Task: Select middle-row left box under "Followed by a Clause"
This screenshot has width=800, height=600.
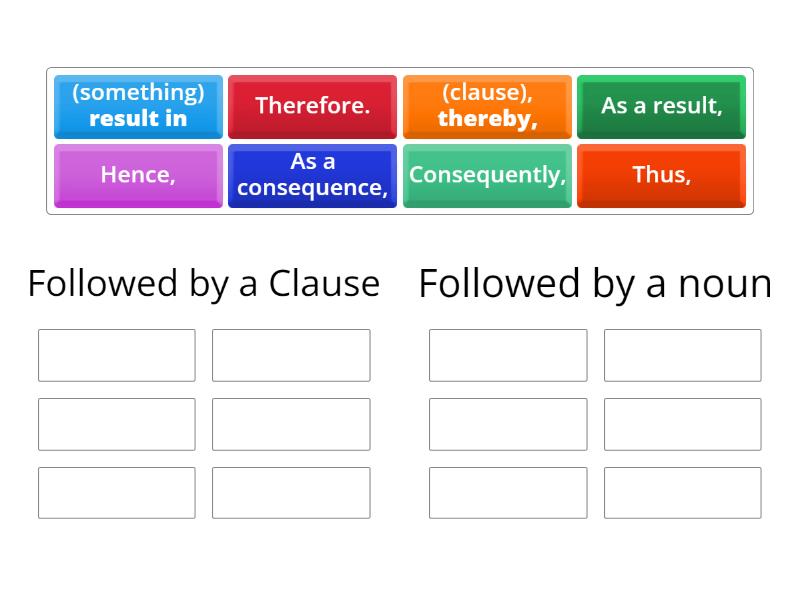Action: coord(117,424)
